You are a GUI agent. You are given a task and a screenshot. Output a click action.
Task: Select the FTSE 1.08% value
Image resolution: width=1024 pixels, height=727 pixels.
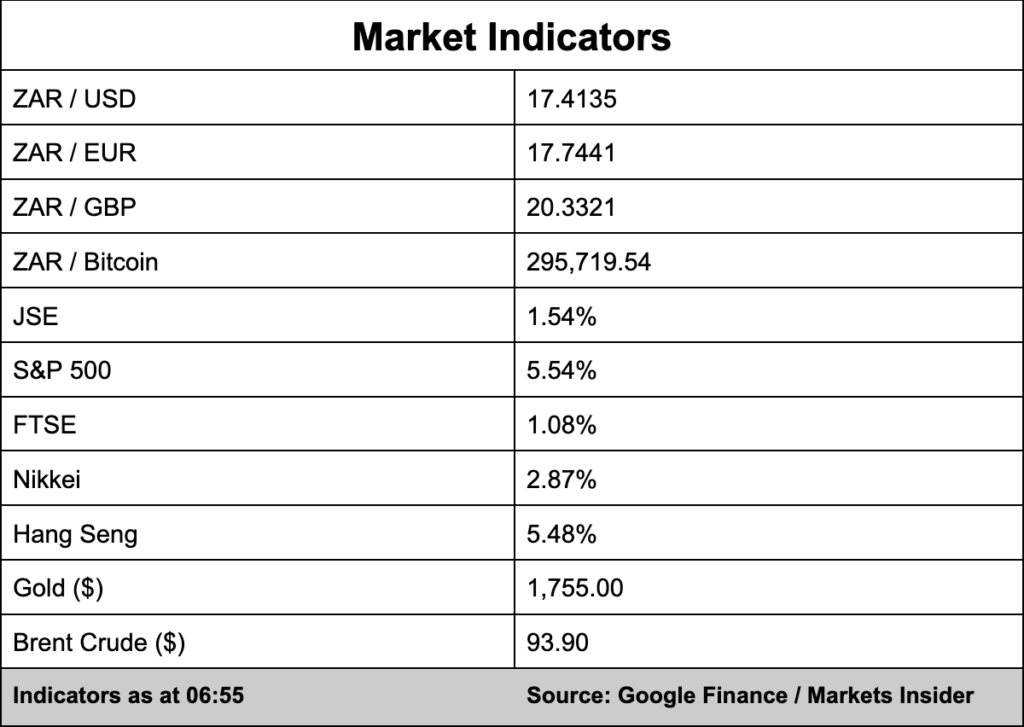point(562,425)
